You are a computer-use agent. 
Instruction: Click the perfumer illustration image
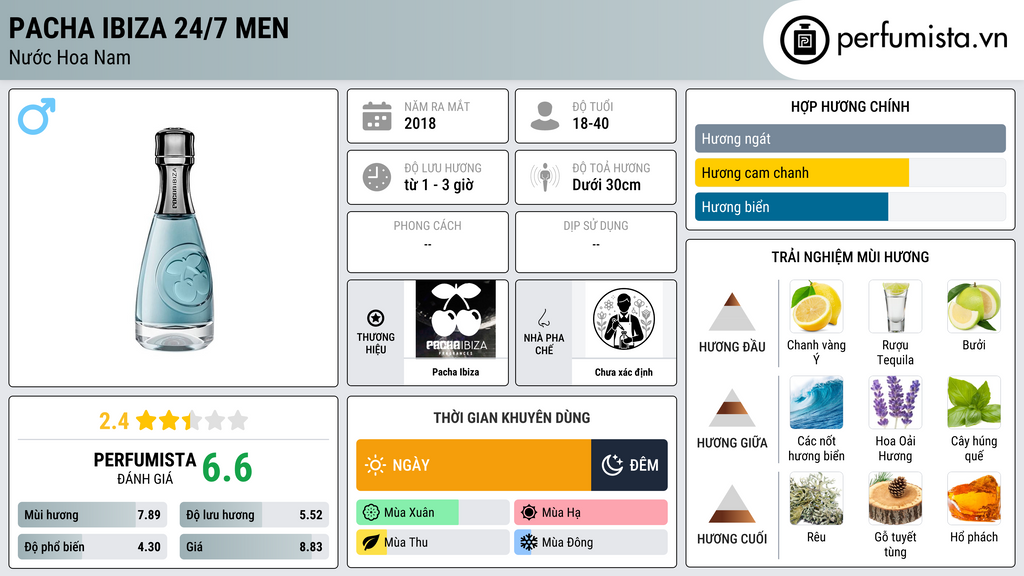(624, 319)
